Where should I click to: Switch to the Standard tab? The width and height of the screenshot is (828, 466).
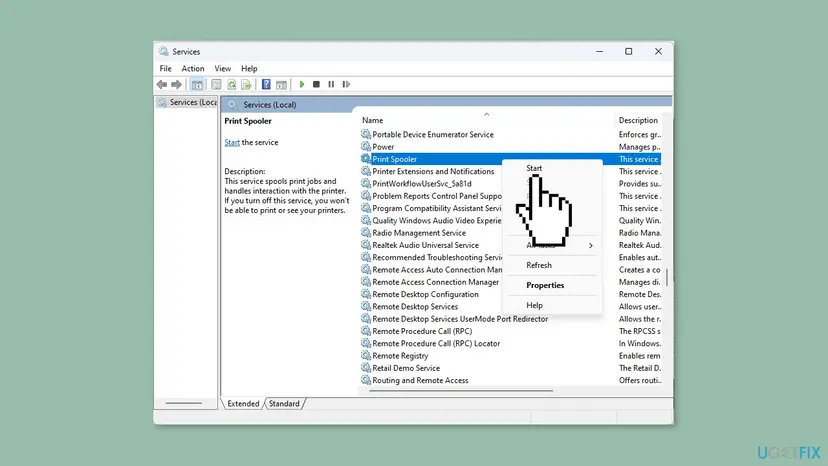click(284, 404)
